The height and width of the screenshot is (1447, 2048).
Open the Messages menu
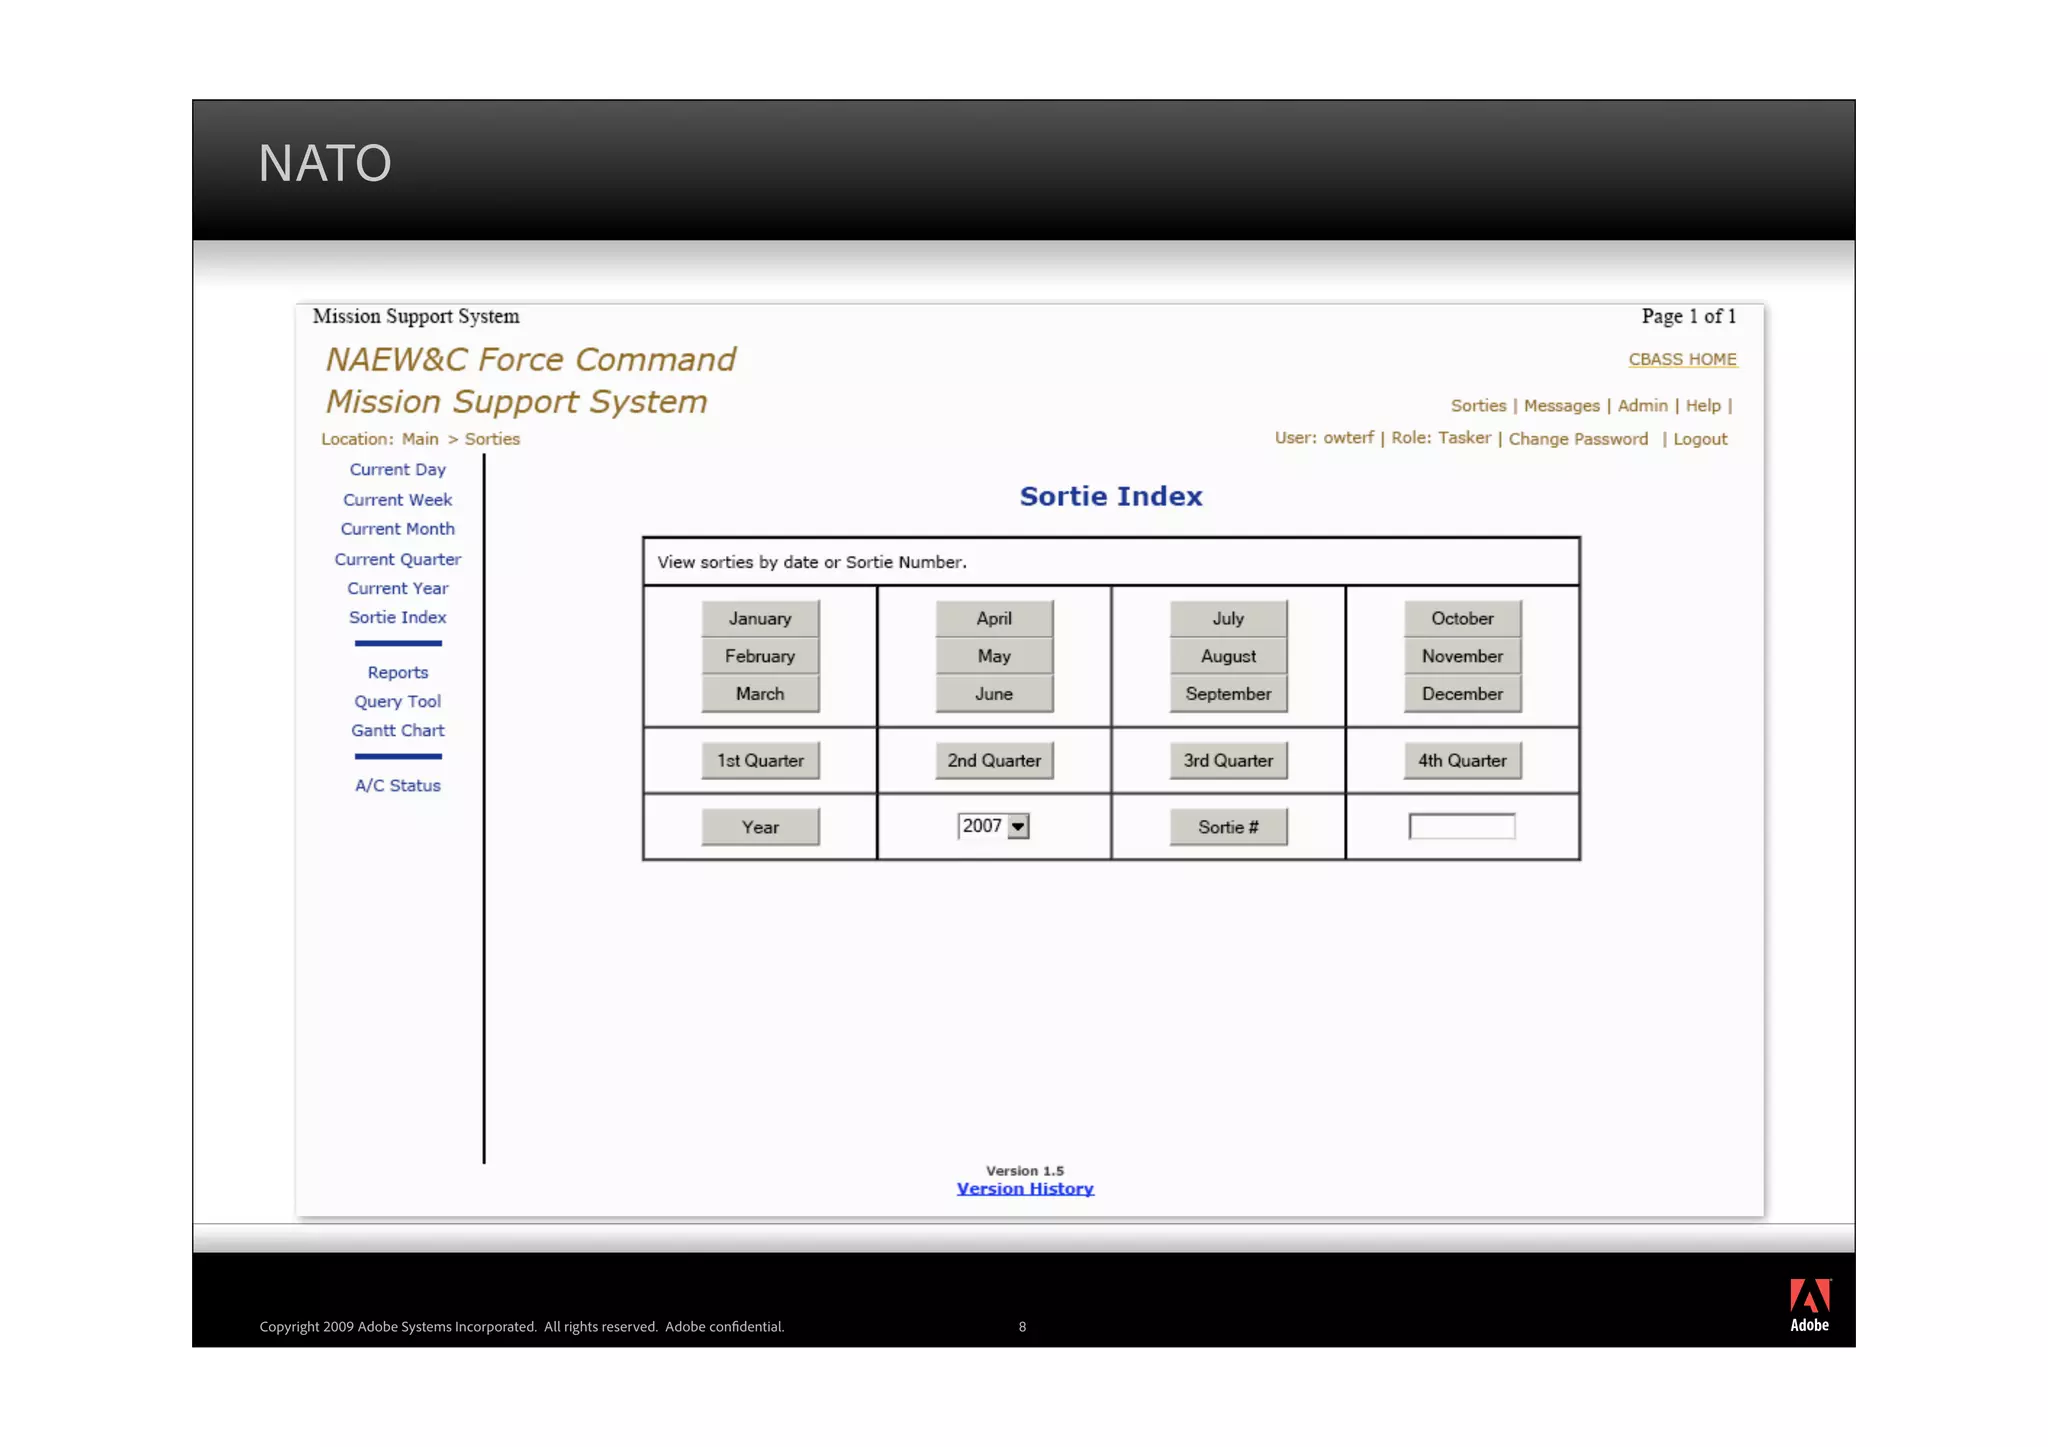click(x=1561, y=405)
